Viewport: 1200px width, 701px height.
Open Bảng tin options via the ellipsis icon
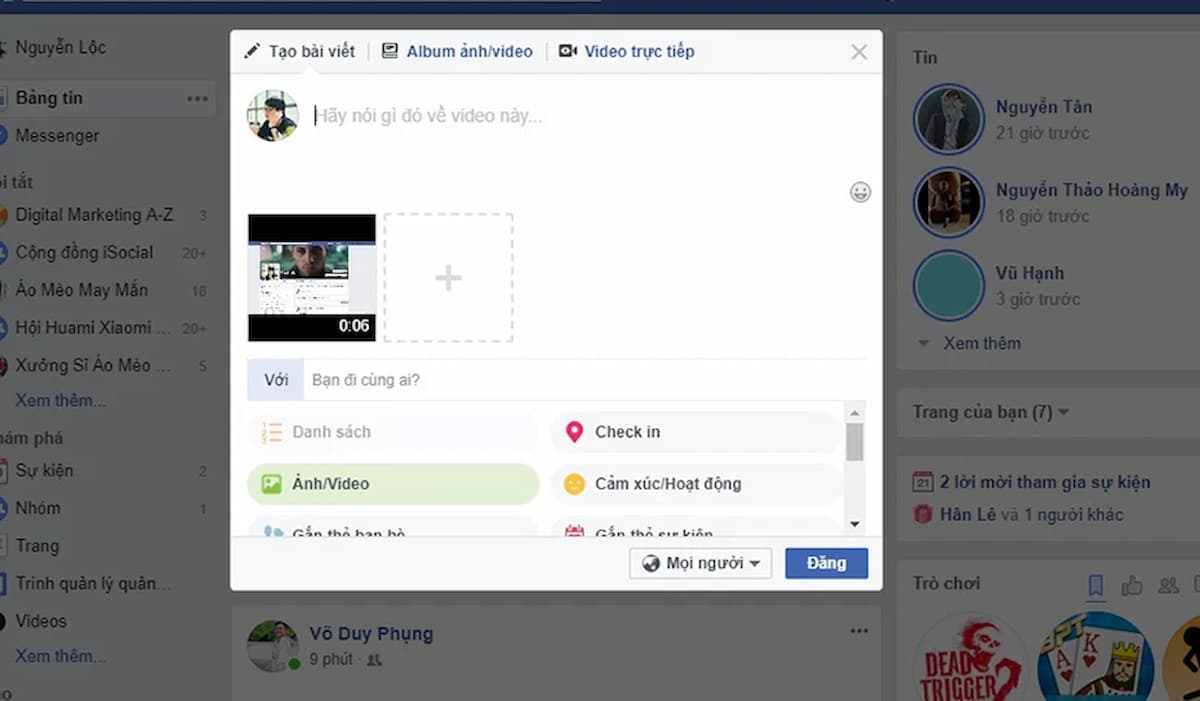(x=197, y=97)
